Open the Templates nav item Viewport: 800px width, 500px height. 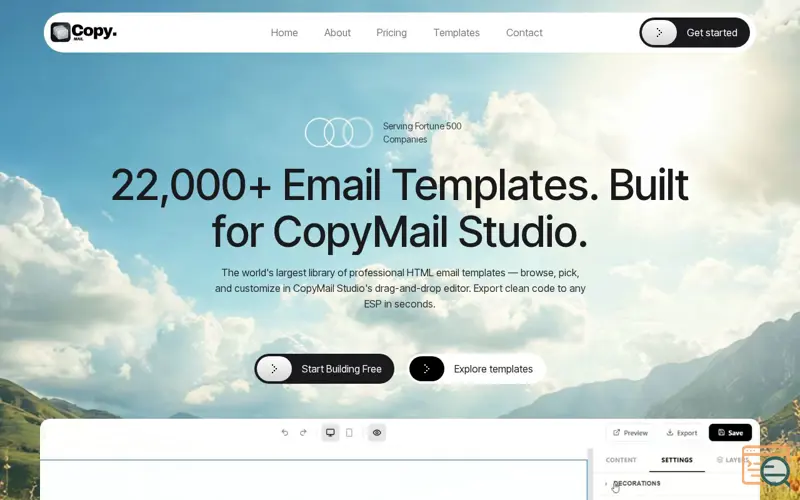pyautogui.click(x=457, y=33)
